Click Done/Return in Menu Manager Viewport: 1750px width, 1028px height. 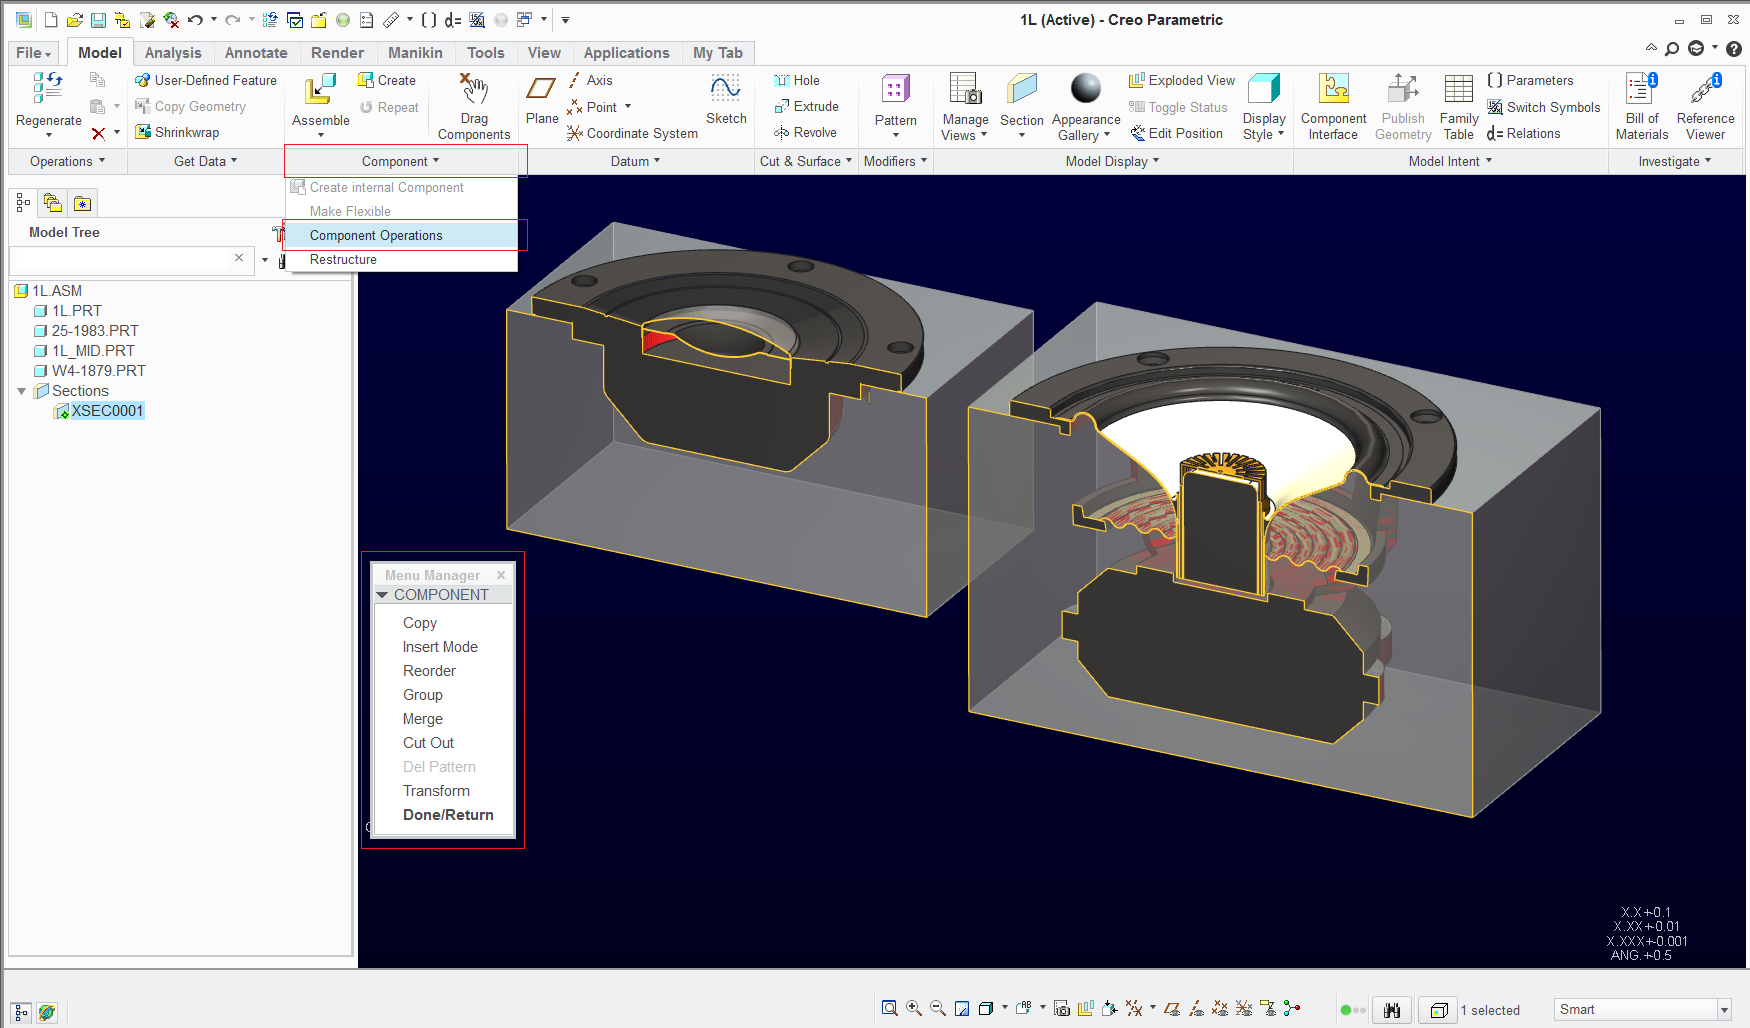(x=448, y=815)
